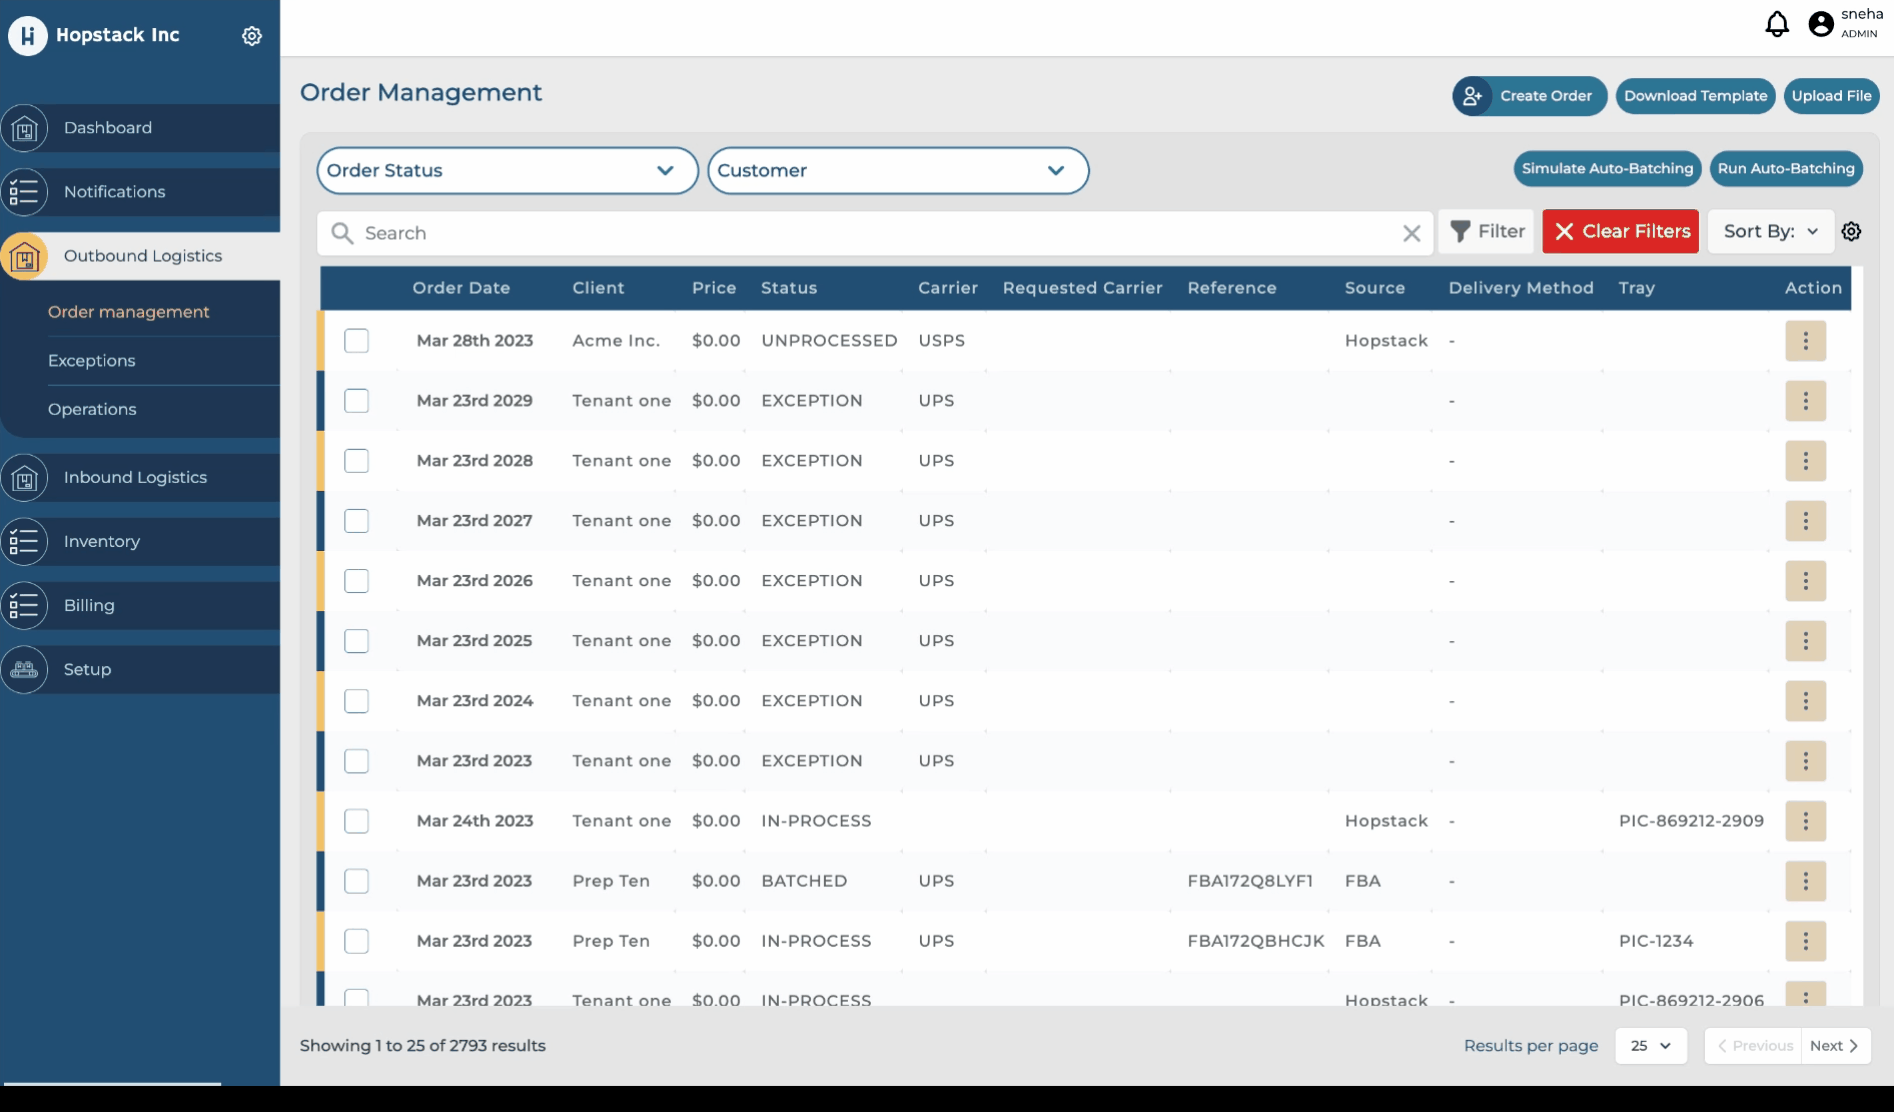Change results per page dropdown
This screenshot has width=1894, height=1112.
point(1650,1046)
